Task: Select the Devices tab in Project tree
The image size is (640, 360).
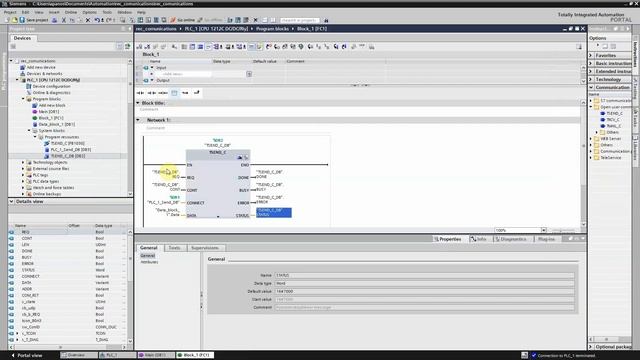Action: pyautogui.click(x=22, y=38)
